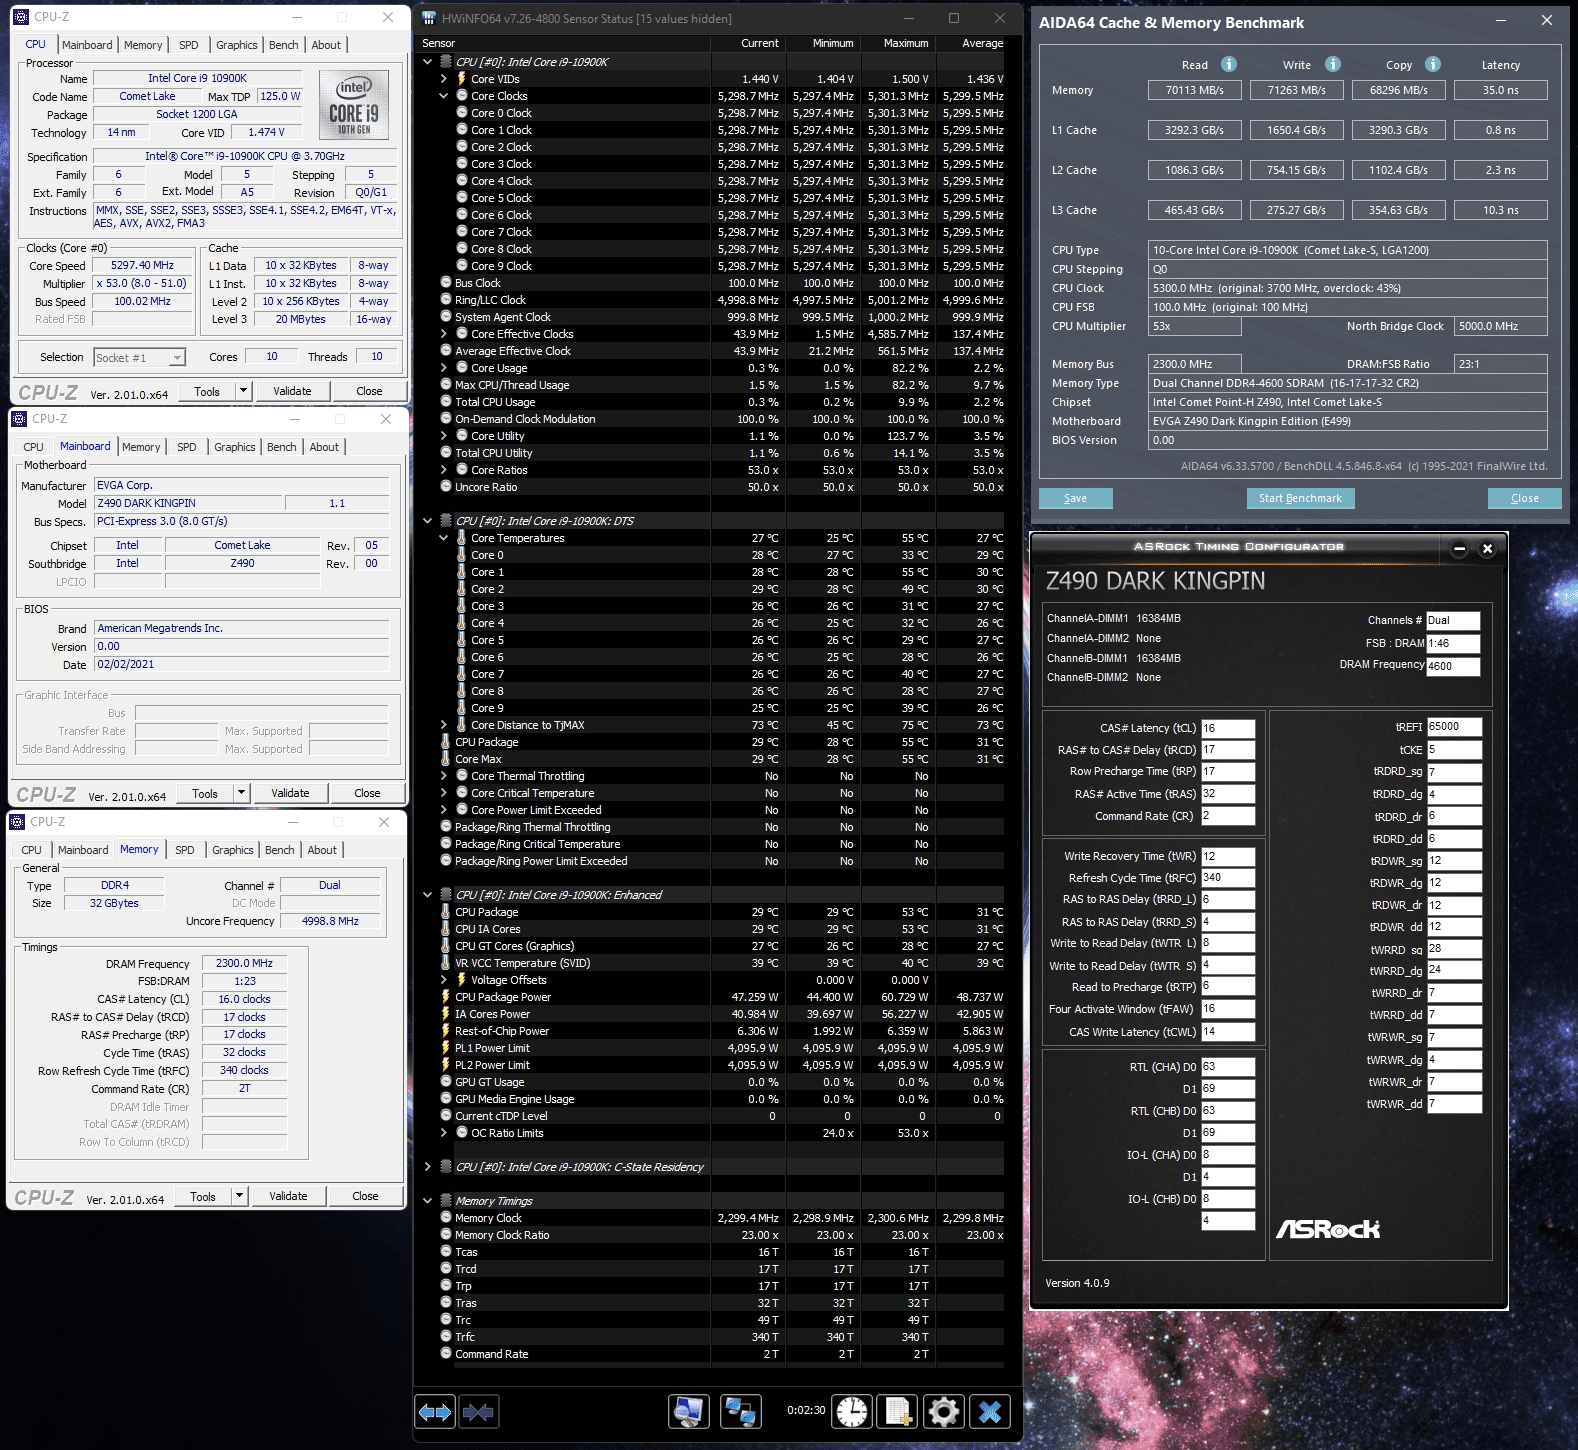Reset the HWiNFO clock timer icon
Viewport: 1578px width, 1450px height.
[852, 1412]
